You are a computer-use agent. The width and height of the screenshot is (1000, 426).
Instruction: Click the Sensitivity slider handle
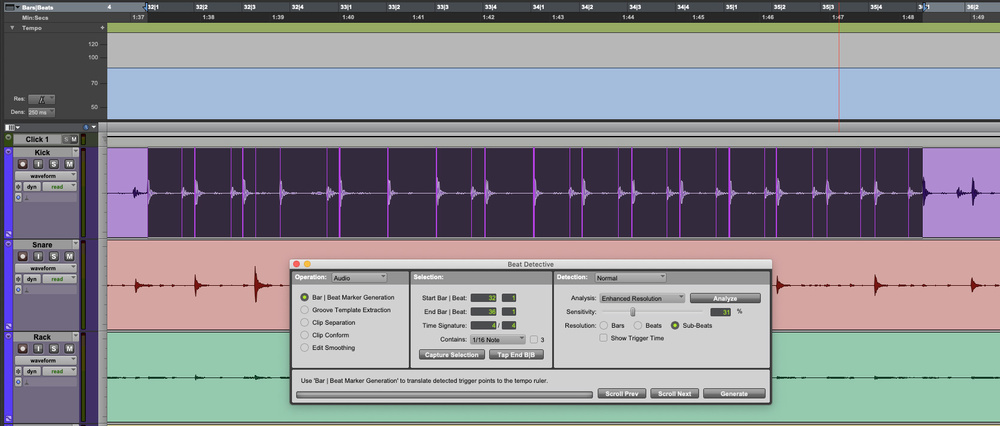pos(633,312)
